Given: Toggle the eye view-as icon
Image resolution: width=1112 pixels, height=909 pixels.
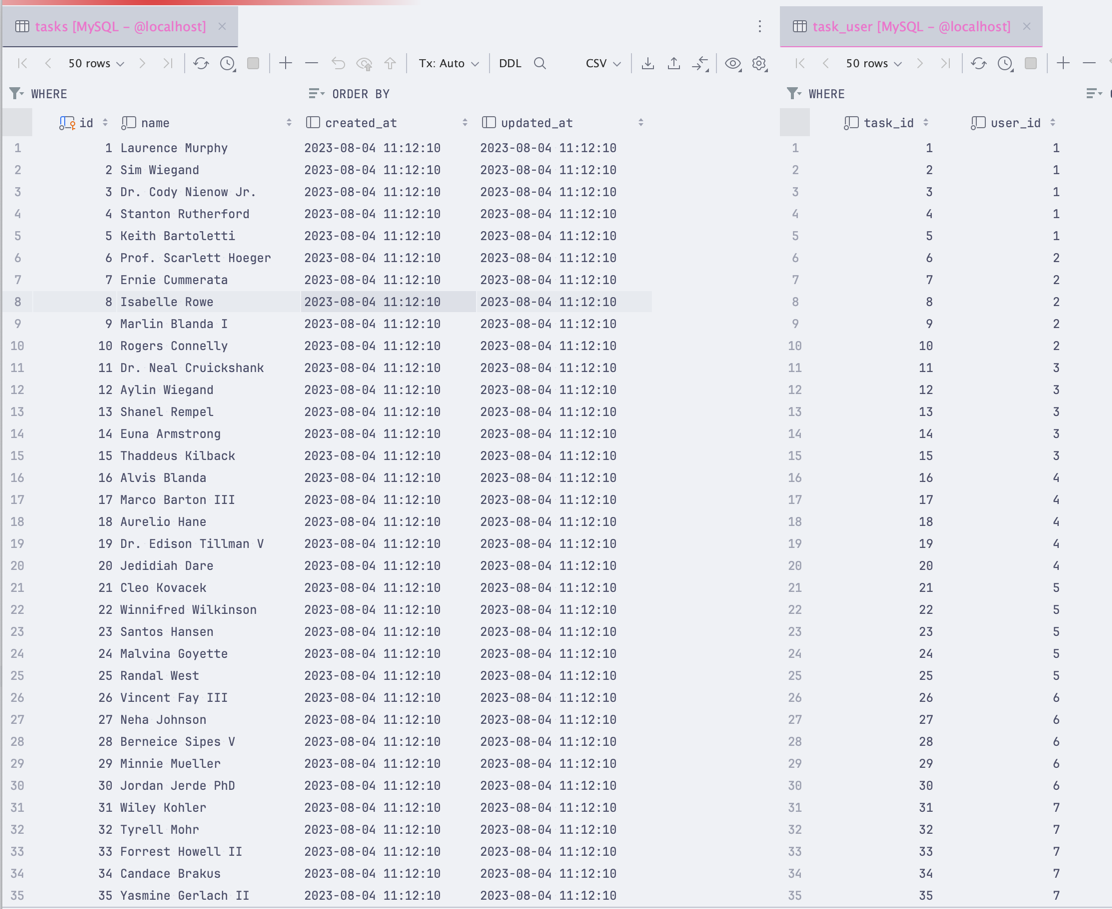Looking at the screenshot, I should coord(733,63).
